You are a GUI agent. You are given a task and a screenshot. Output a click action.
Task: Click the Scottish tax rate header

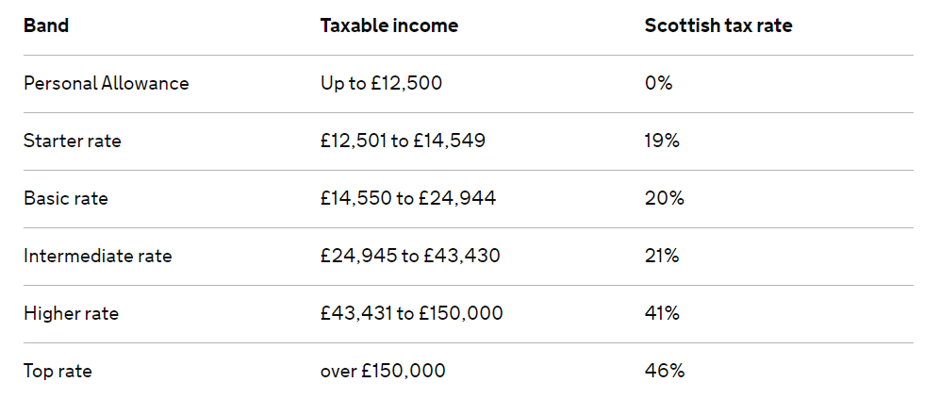click(x=718, y=26)
